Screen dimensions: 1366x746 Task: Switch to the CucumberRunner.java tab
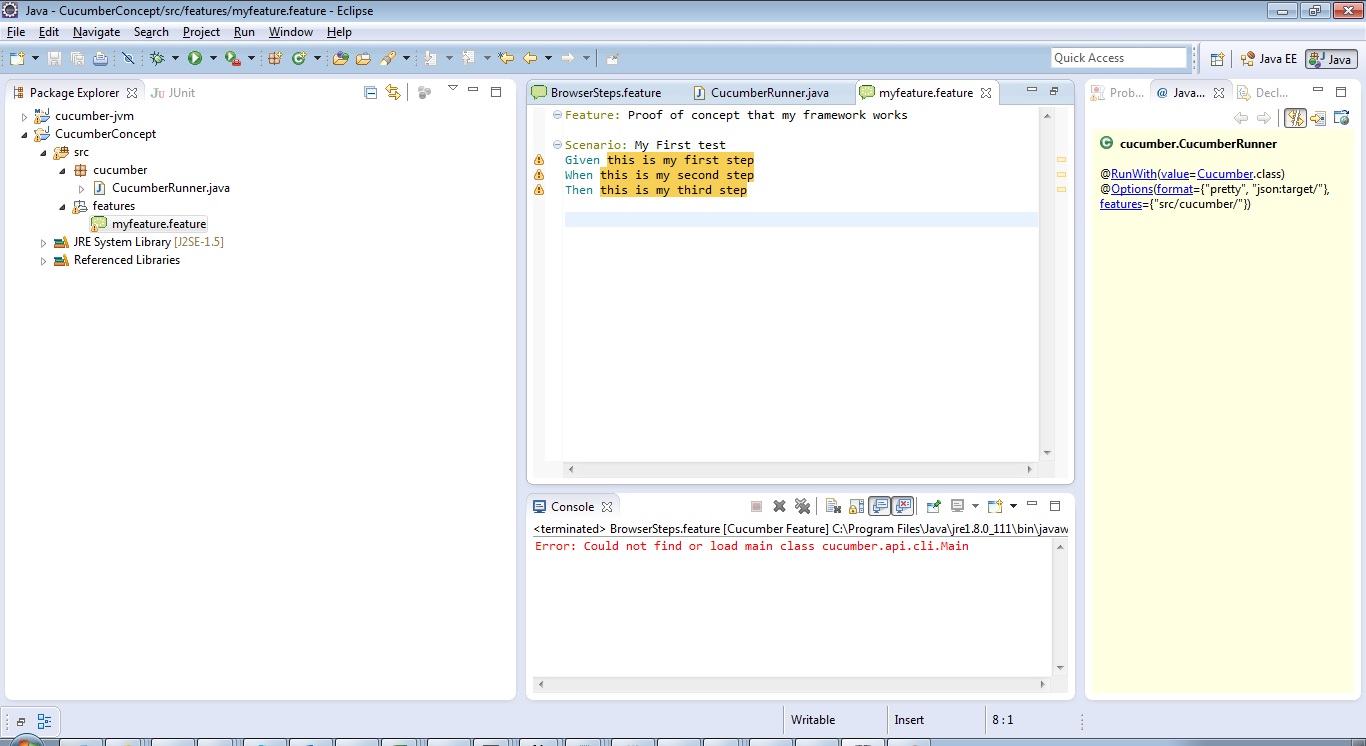[x=768, y=91]
